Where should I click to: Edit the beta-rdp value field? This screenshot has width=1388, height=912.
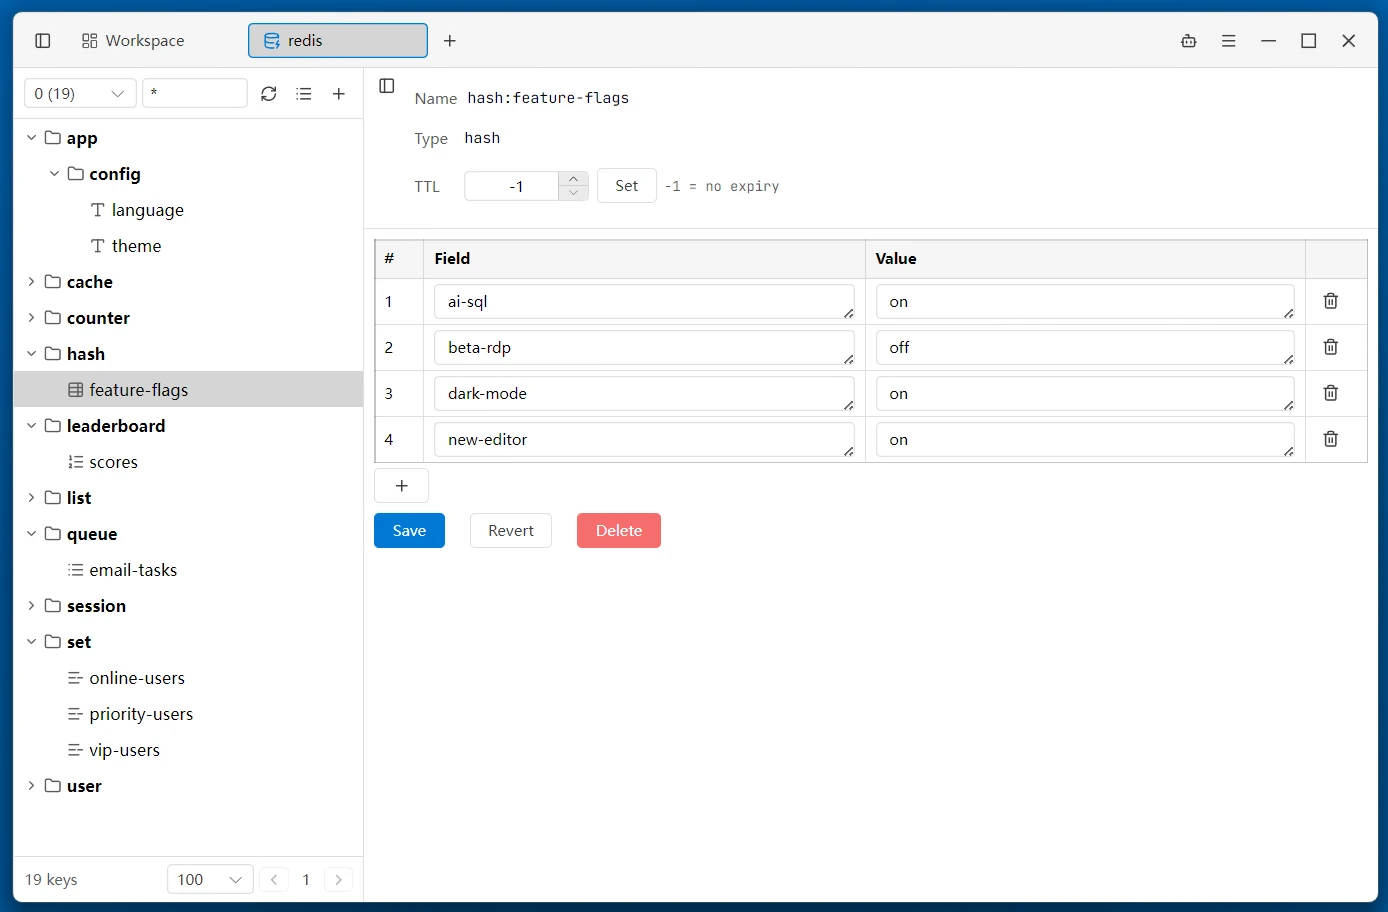1085,348
